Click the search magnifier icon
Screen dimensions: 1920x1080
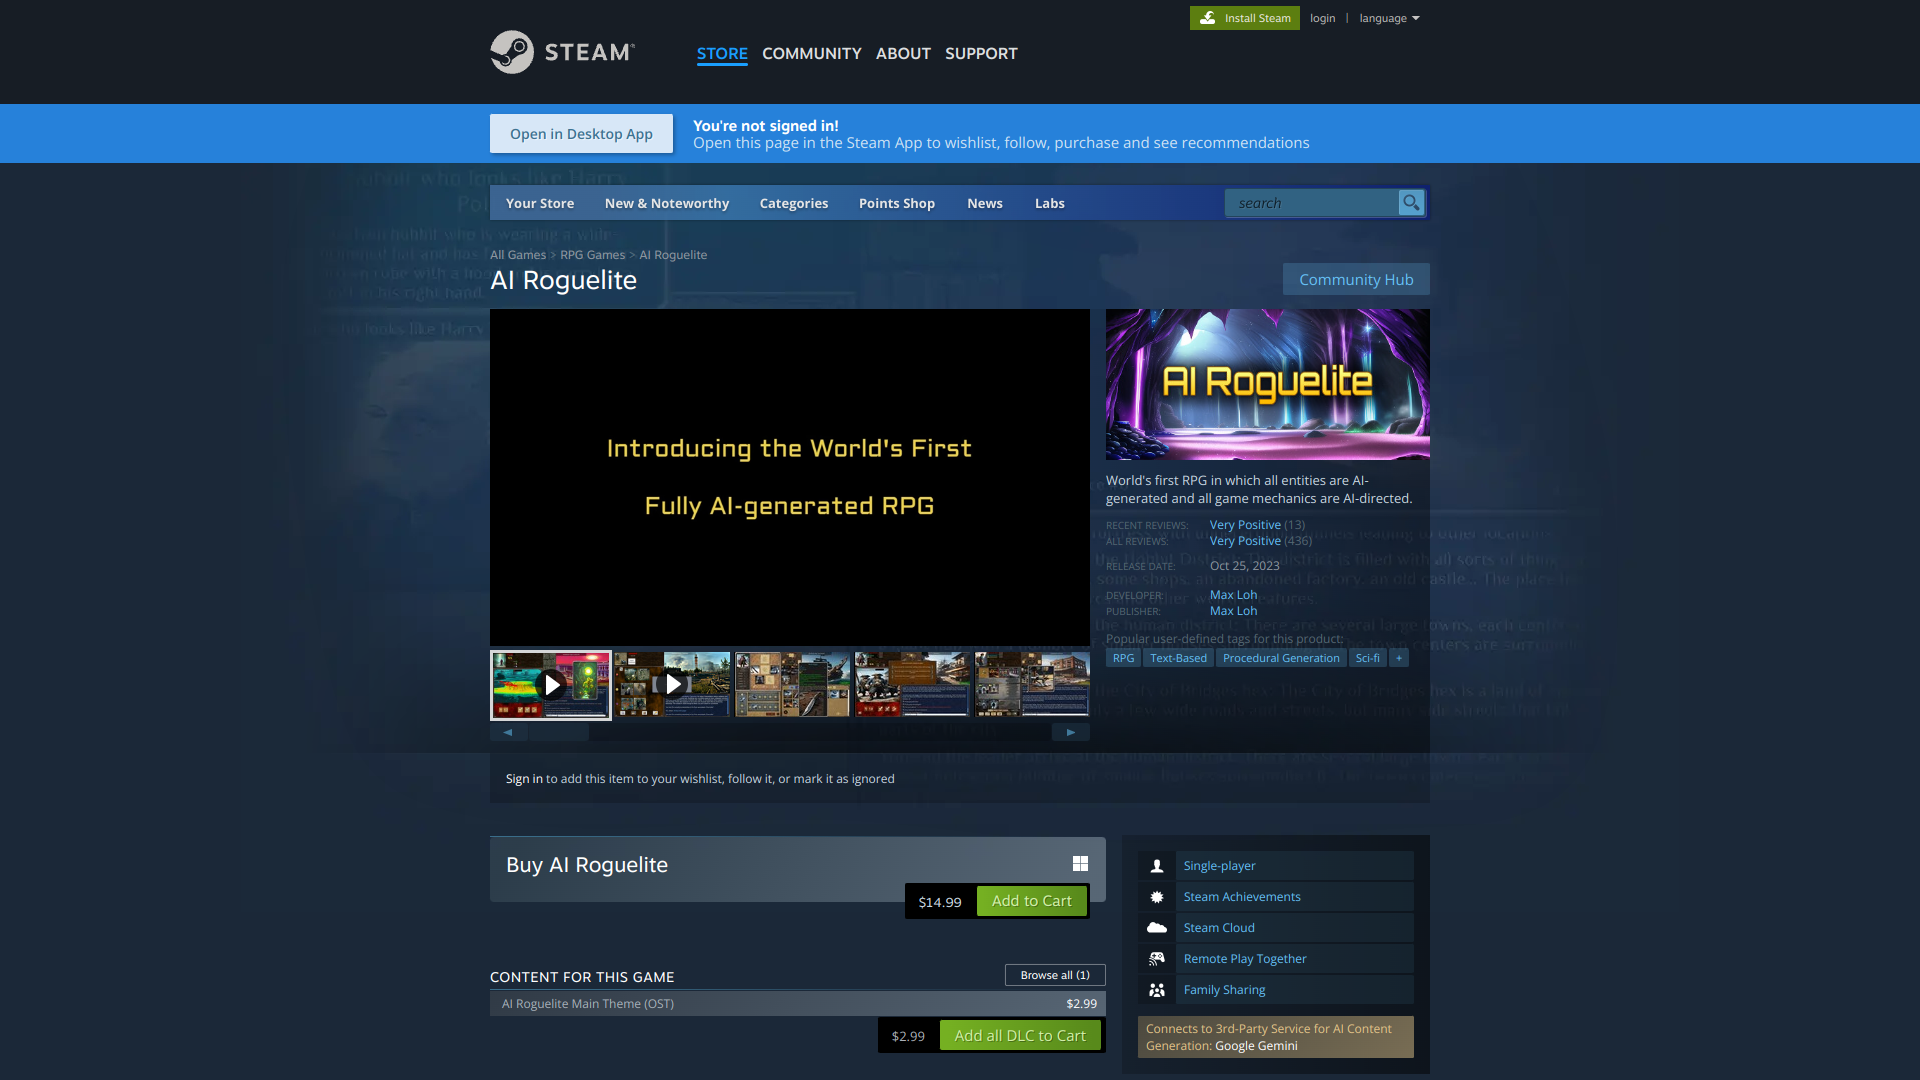(x=1411, y=203)
